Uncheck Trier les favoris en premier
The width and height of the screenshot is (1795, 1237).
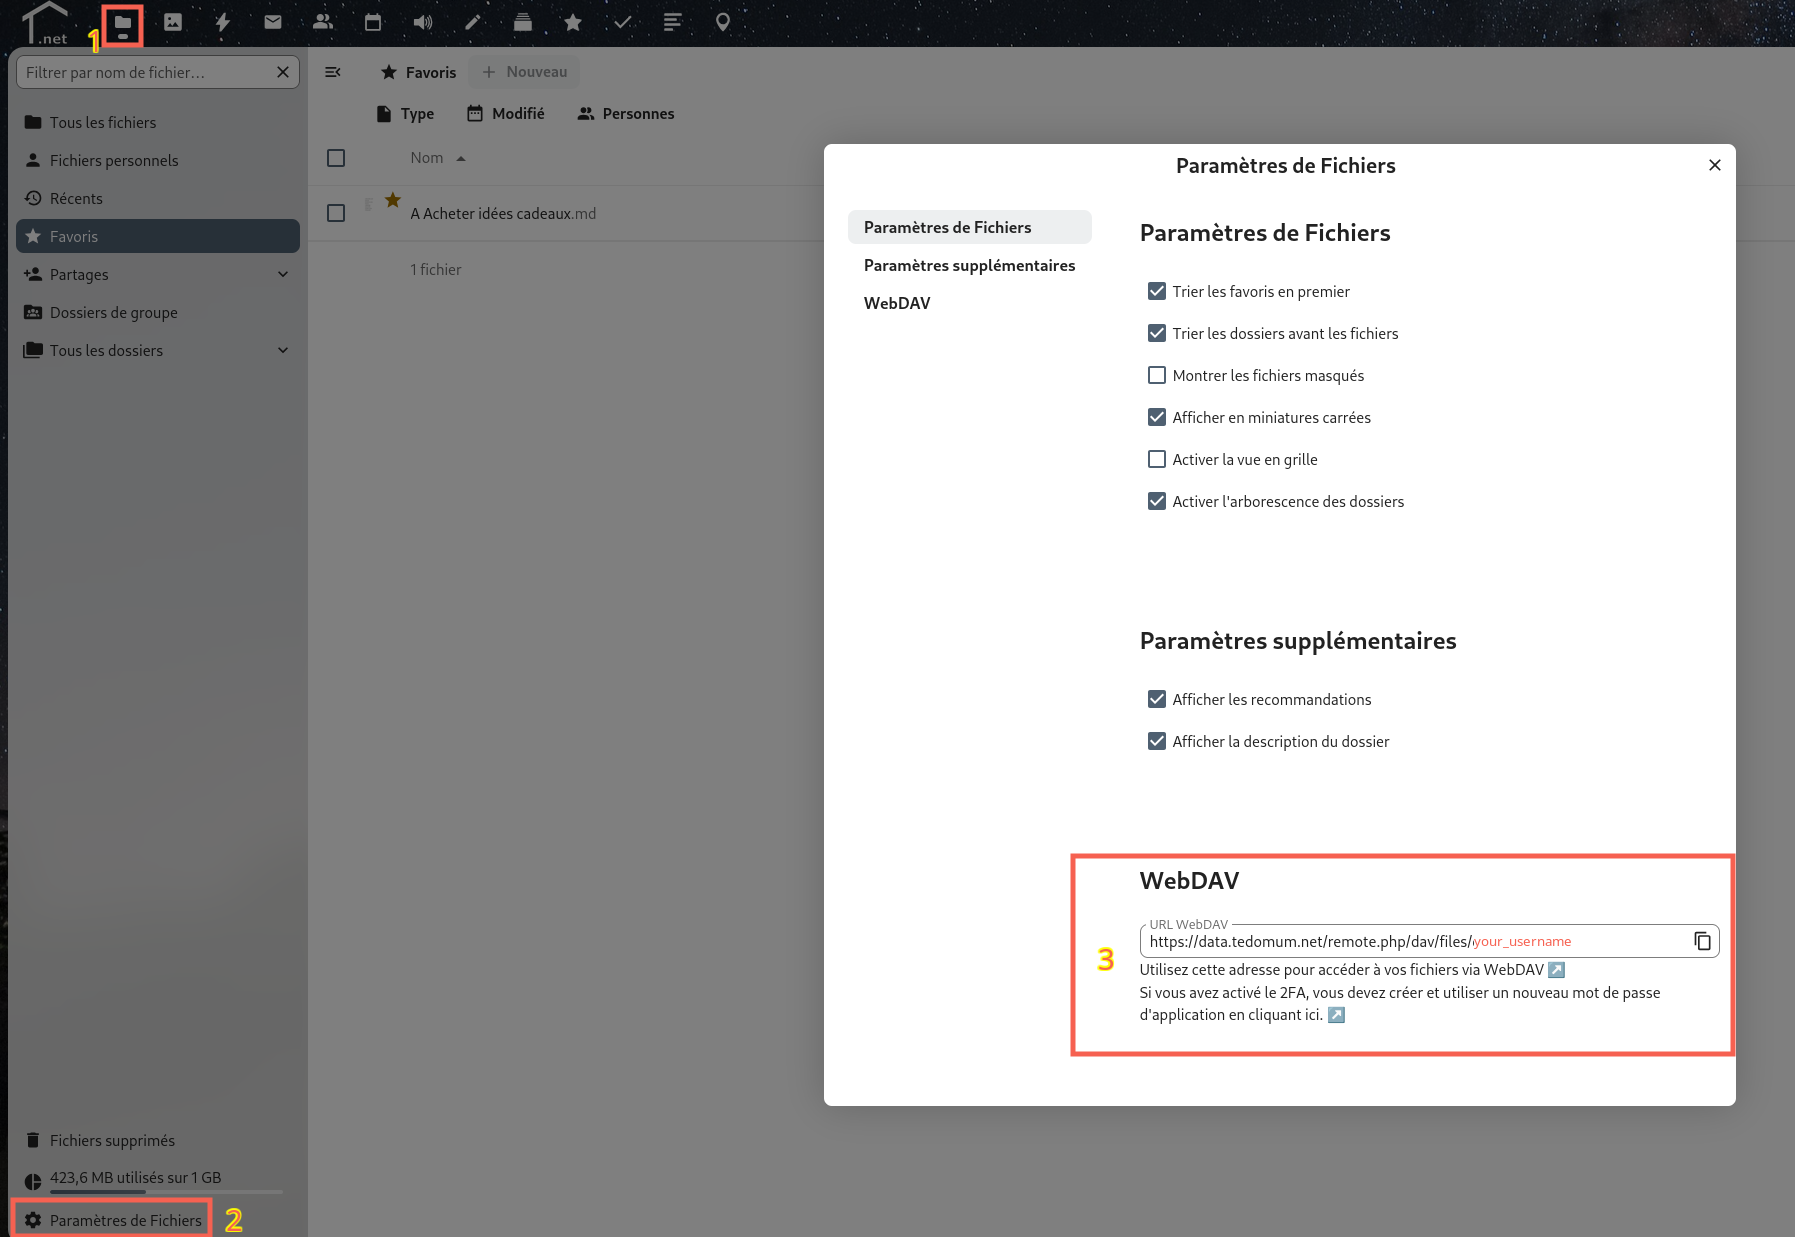point(1157,291)
